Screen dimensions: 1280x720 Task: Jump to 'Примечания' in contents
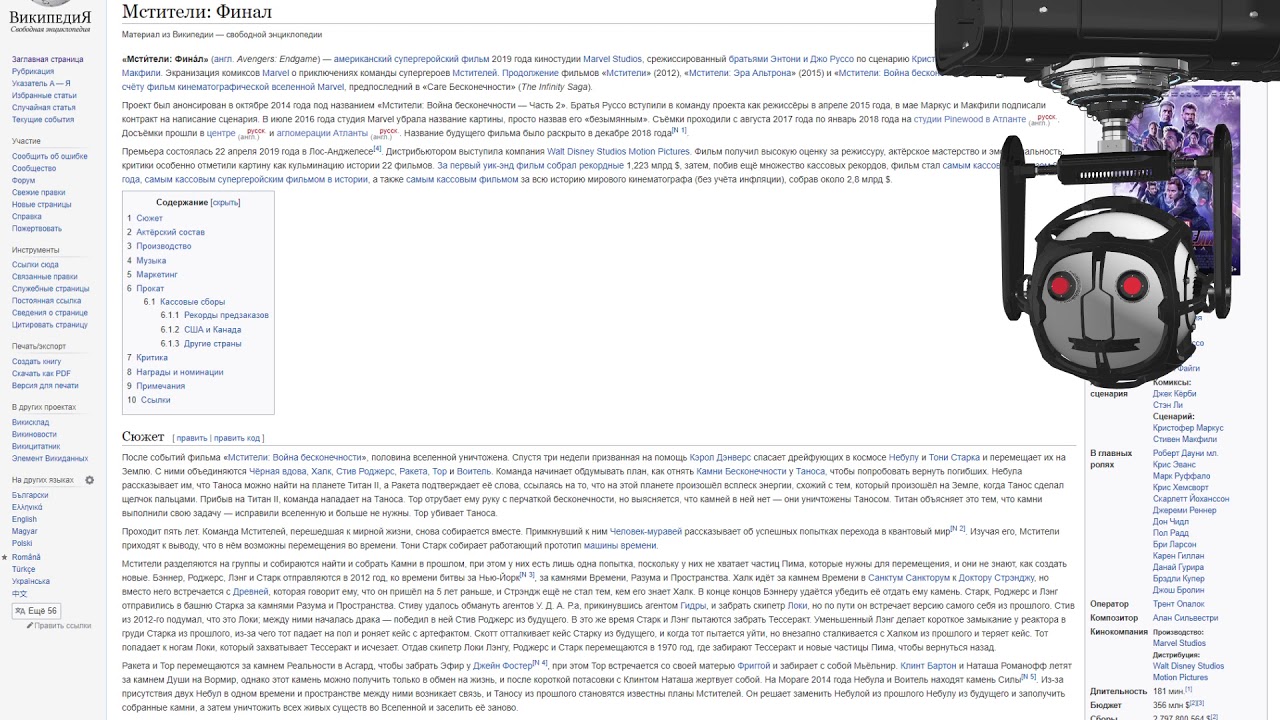pyautogui.click(x=160, y=386)
